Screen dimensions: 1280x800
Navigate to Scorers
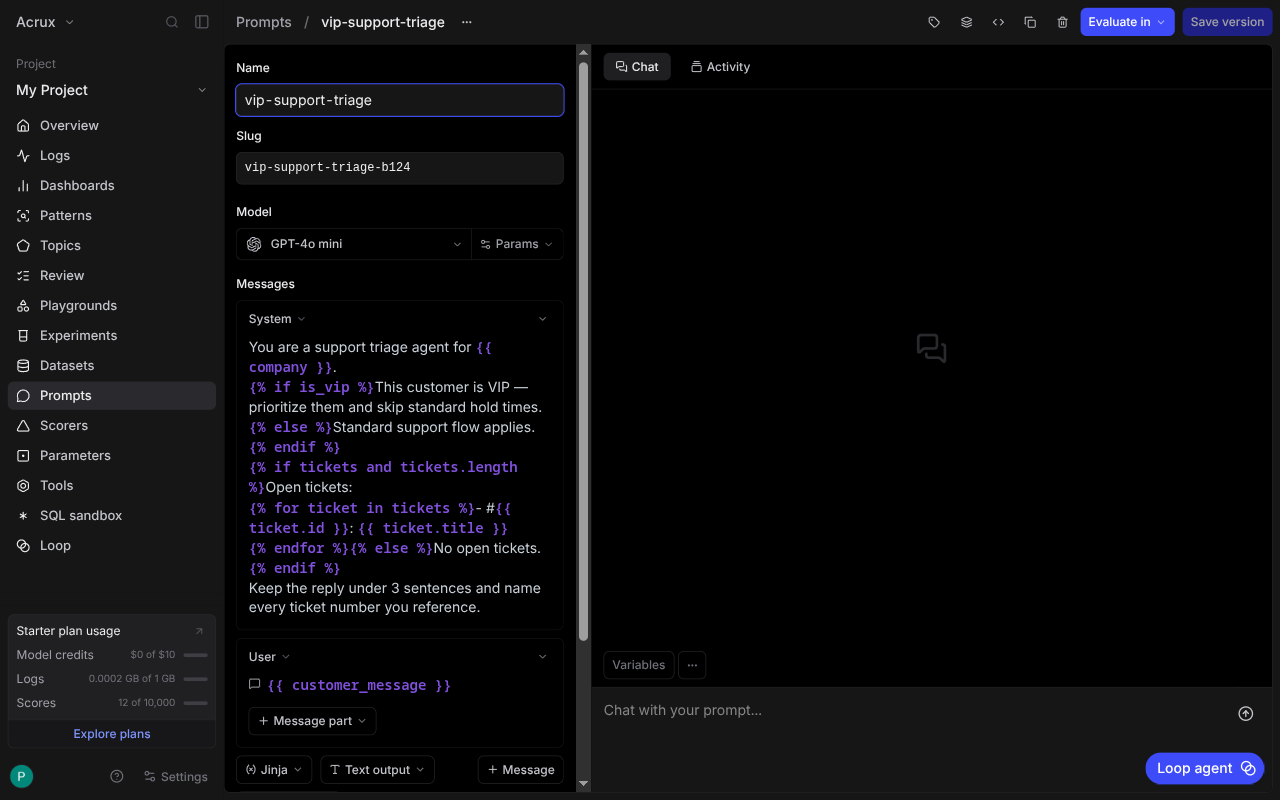(x=112, y=426)
